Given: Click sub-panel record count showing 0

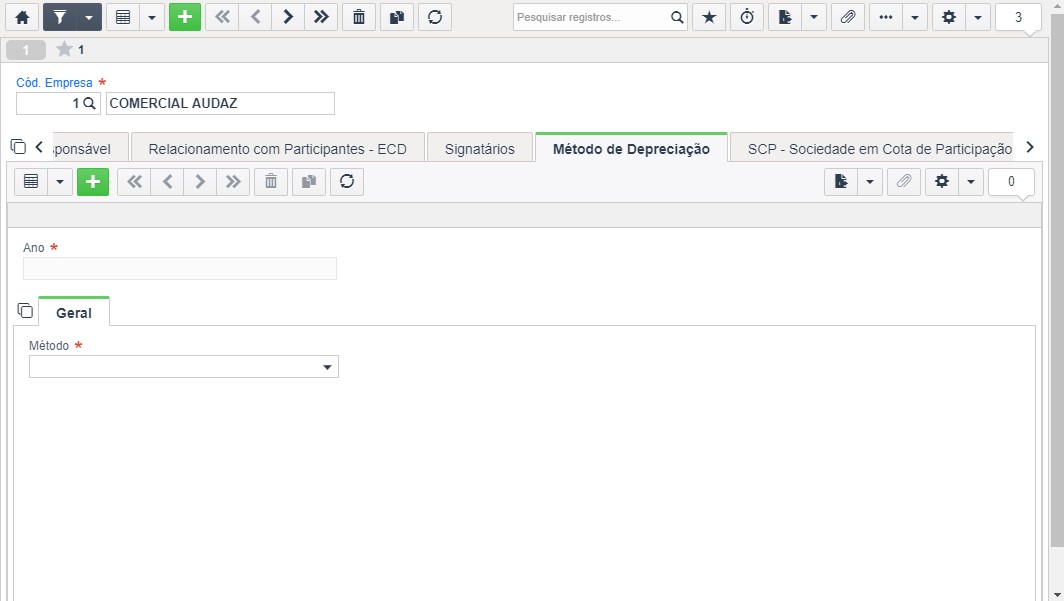Looking at the screenshot, I should pyautogui.click(x=1011, y=181).
